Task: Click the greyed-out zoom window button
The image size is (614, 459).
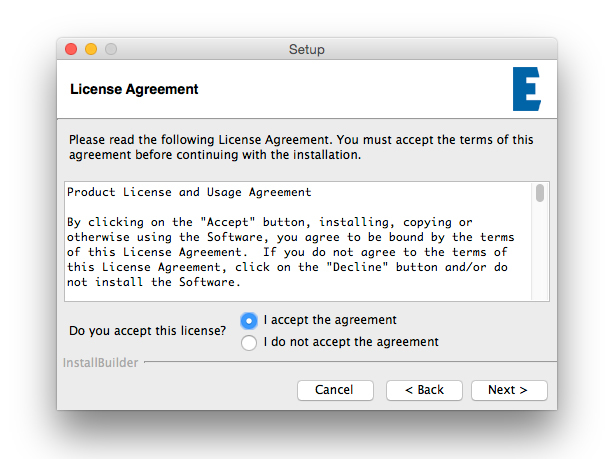Action: [x=111, y=49]
